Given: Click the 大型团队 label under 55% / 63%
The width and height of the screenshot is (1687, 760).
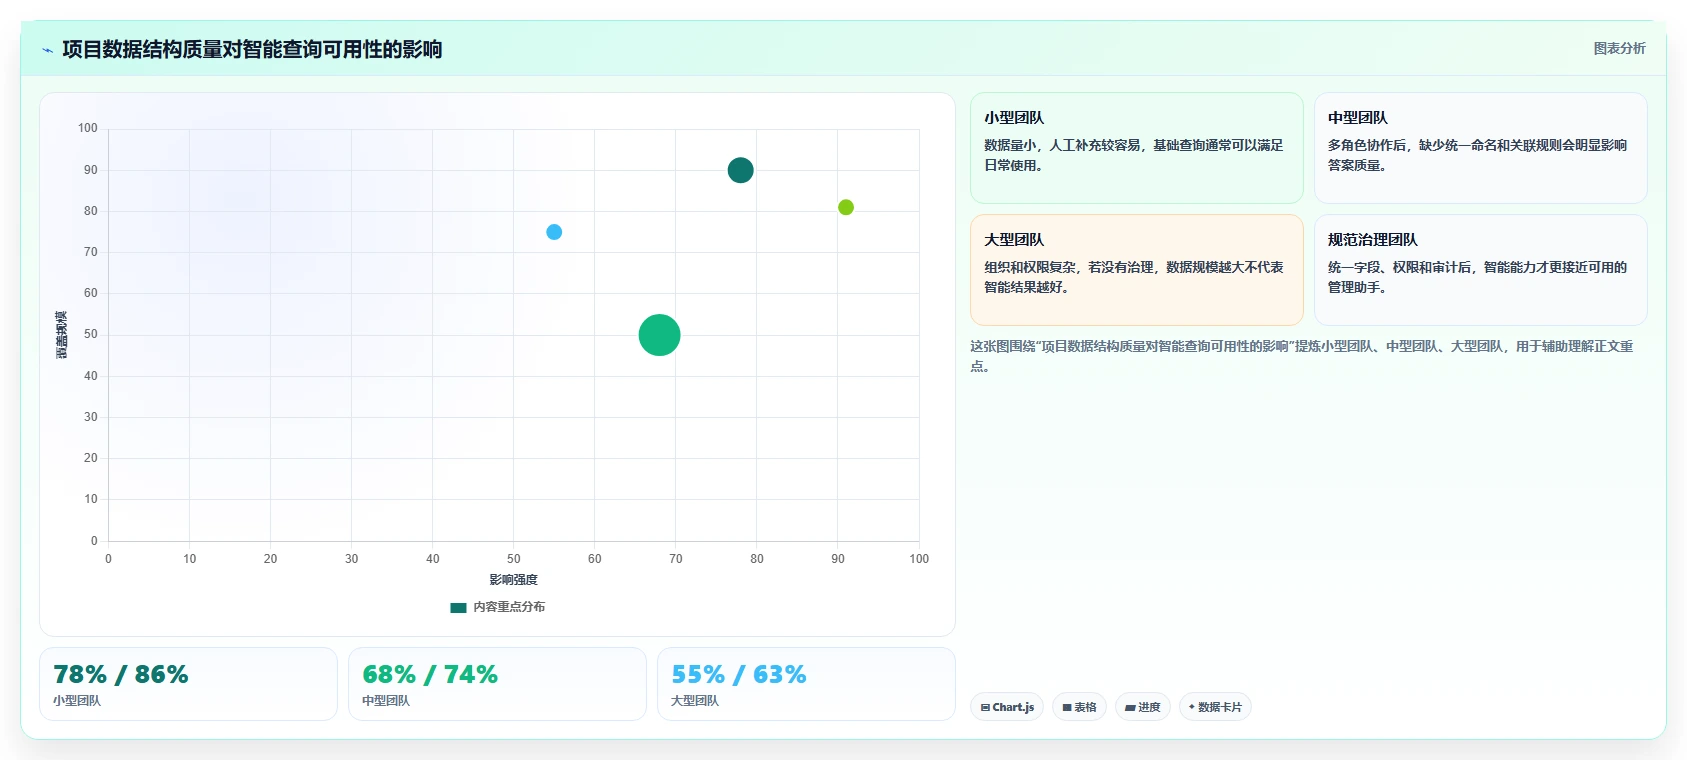Looking at the screenshot, I should [695, 701].
